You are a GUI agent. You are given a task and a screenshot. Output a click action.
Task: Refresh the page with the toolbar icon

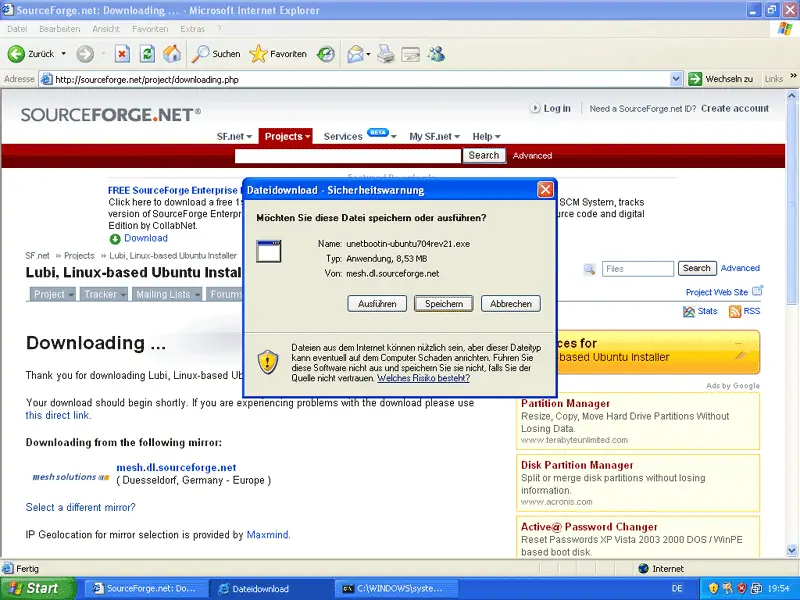(147, 54)
